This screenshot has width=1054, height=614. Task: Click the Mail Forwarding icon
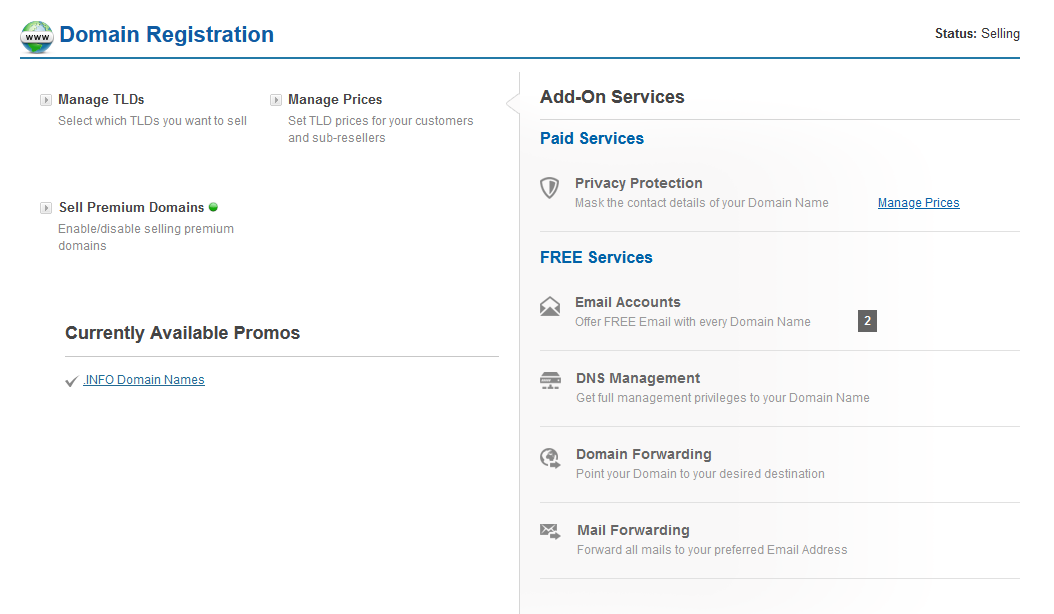[550, 533]
